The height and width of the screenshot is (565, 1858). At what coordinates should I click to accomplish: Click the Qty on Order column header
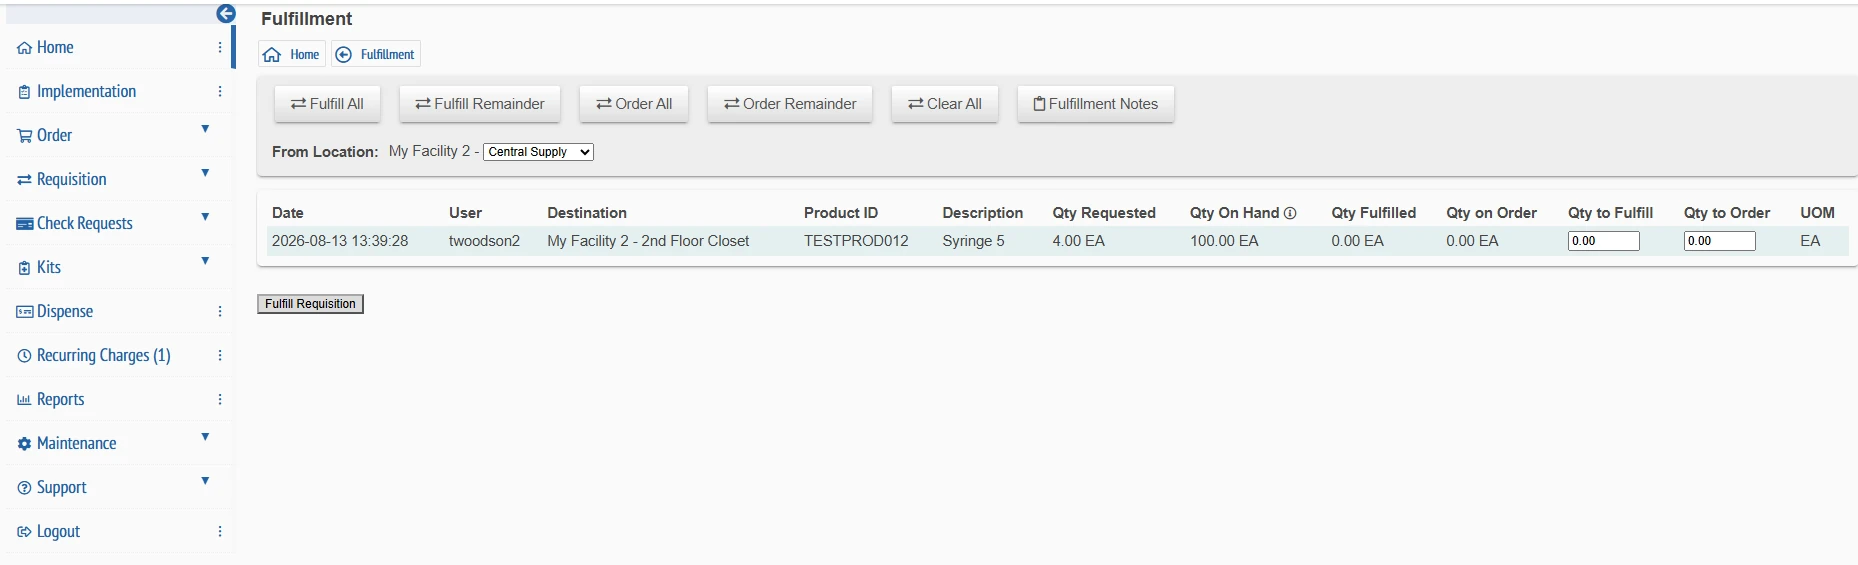point(1491,213)
